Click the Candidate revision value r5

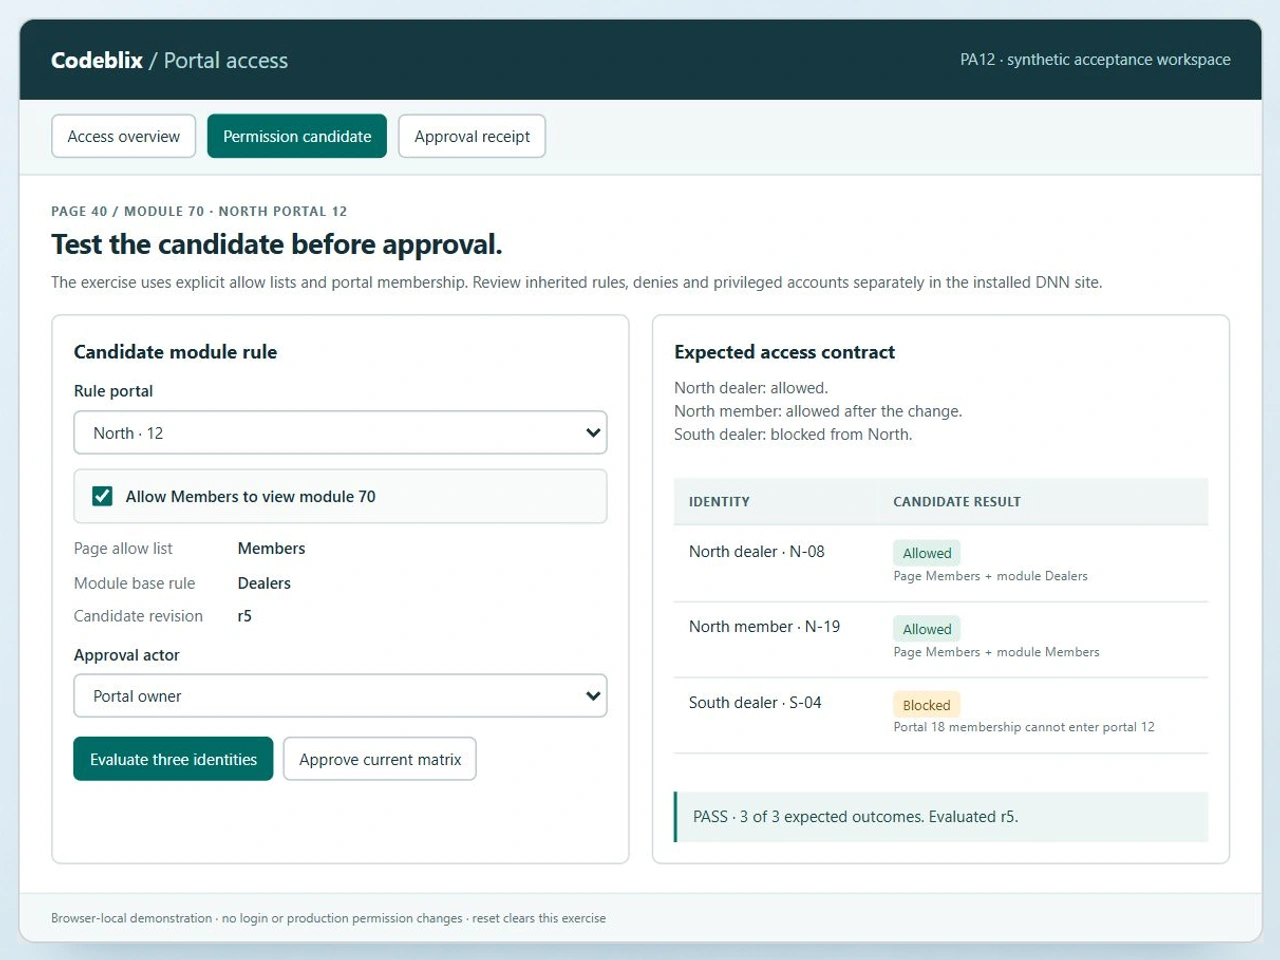click(245, 616)
